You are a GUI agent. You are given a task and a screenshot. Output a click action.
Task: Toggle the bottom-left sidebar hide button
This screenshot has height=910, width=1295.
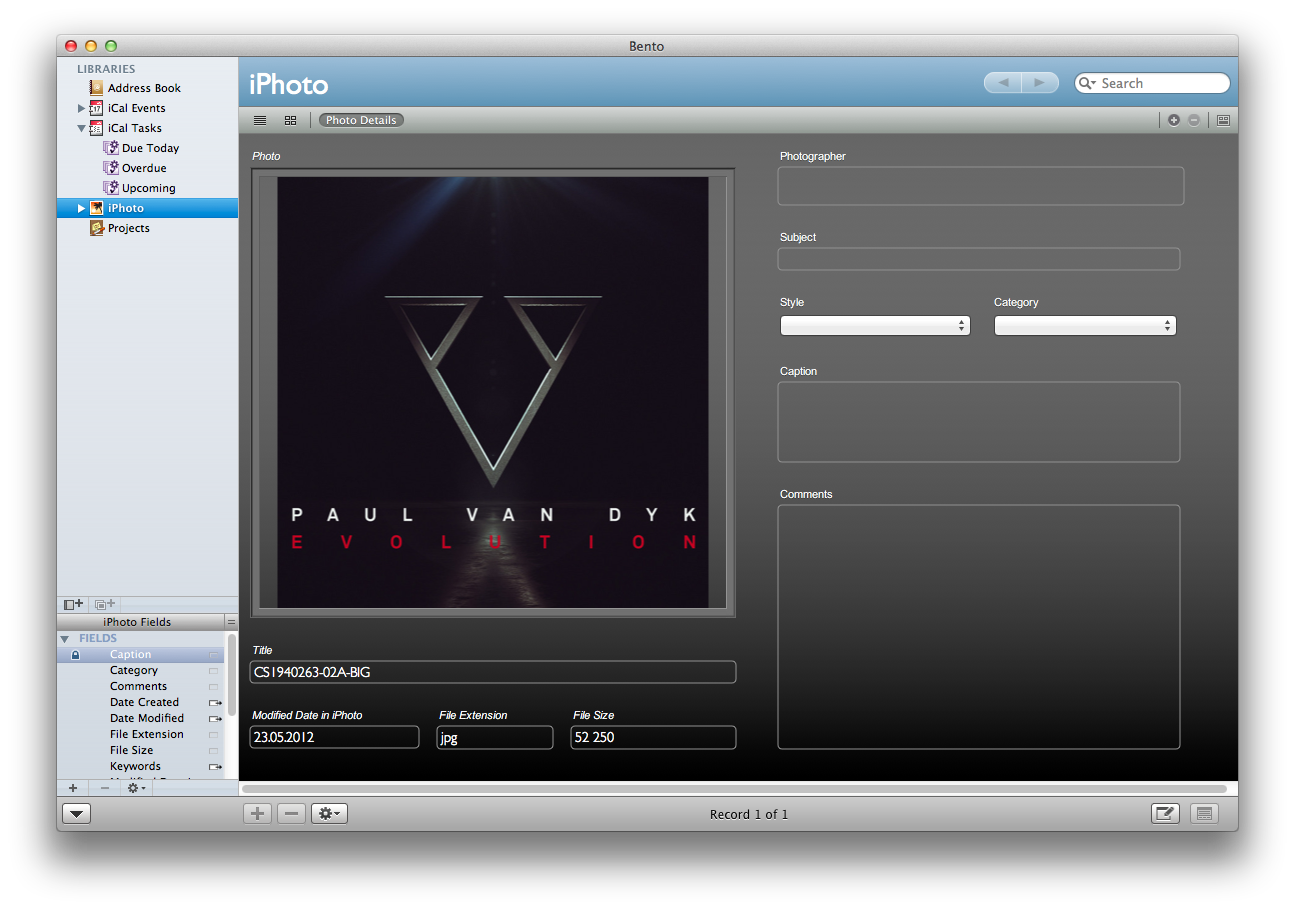coord(76,814)
